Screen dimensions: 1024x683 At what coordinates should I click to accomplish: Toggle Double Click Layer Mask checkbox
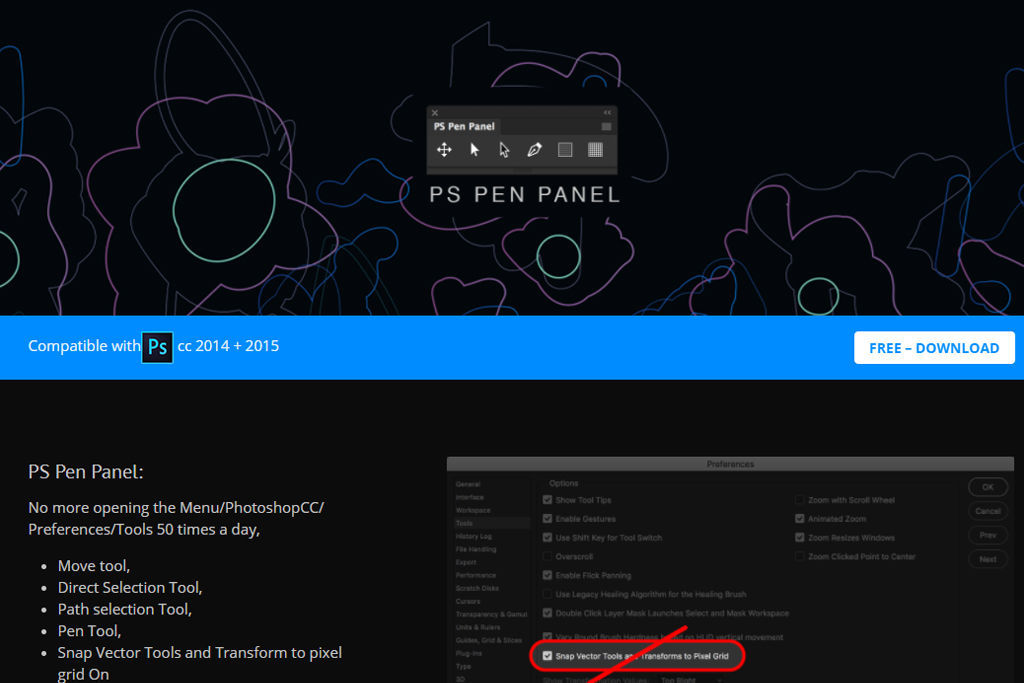tap(547, 613)
